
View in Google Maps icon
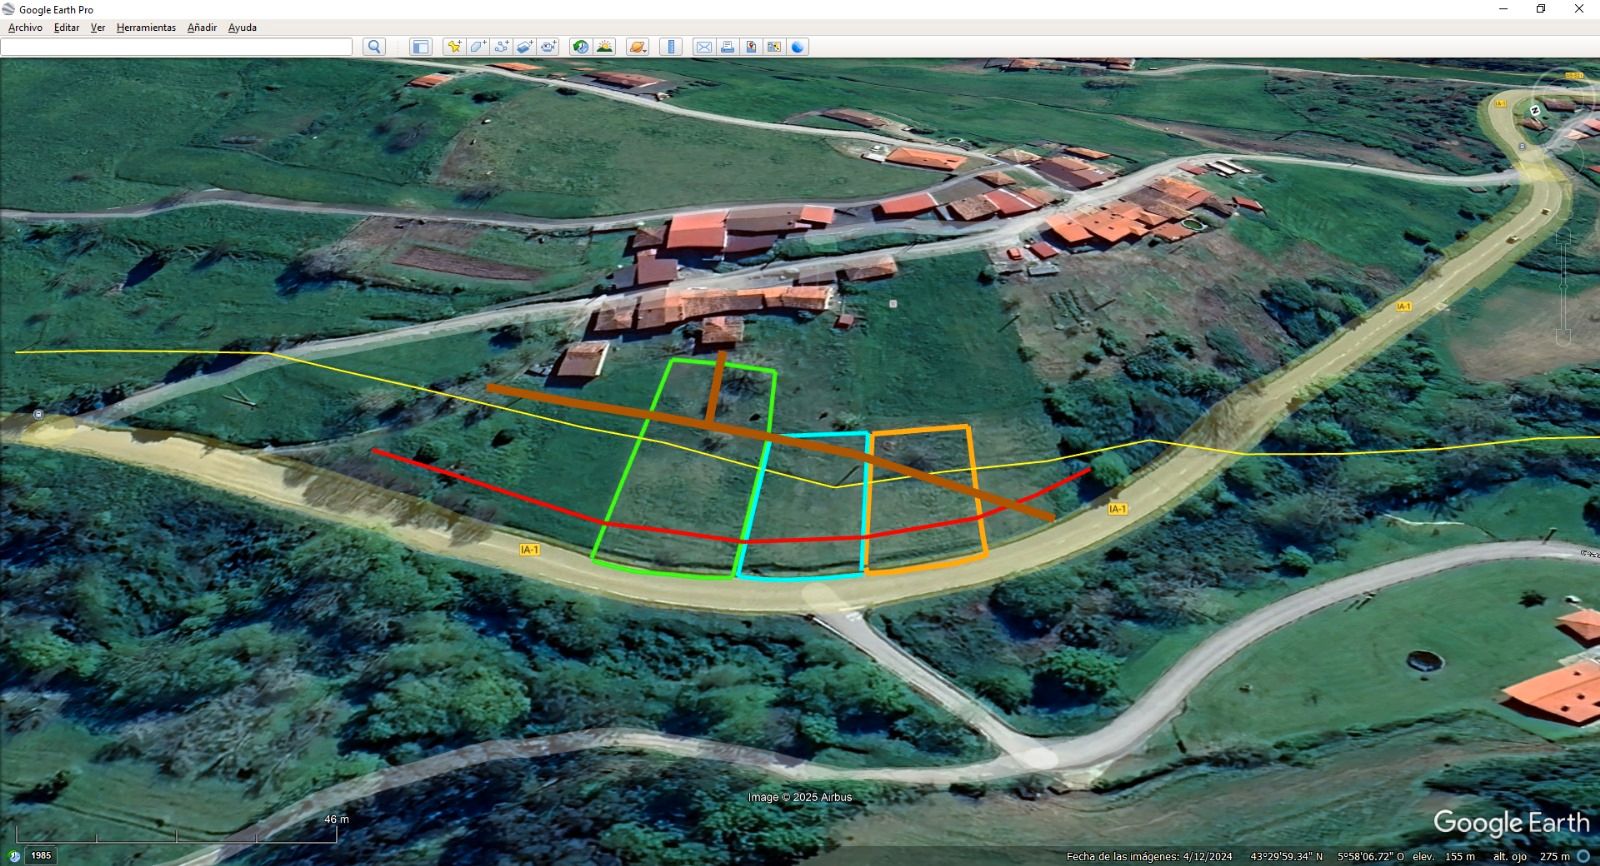pos(774,47)
